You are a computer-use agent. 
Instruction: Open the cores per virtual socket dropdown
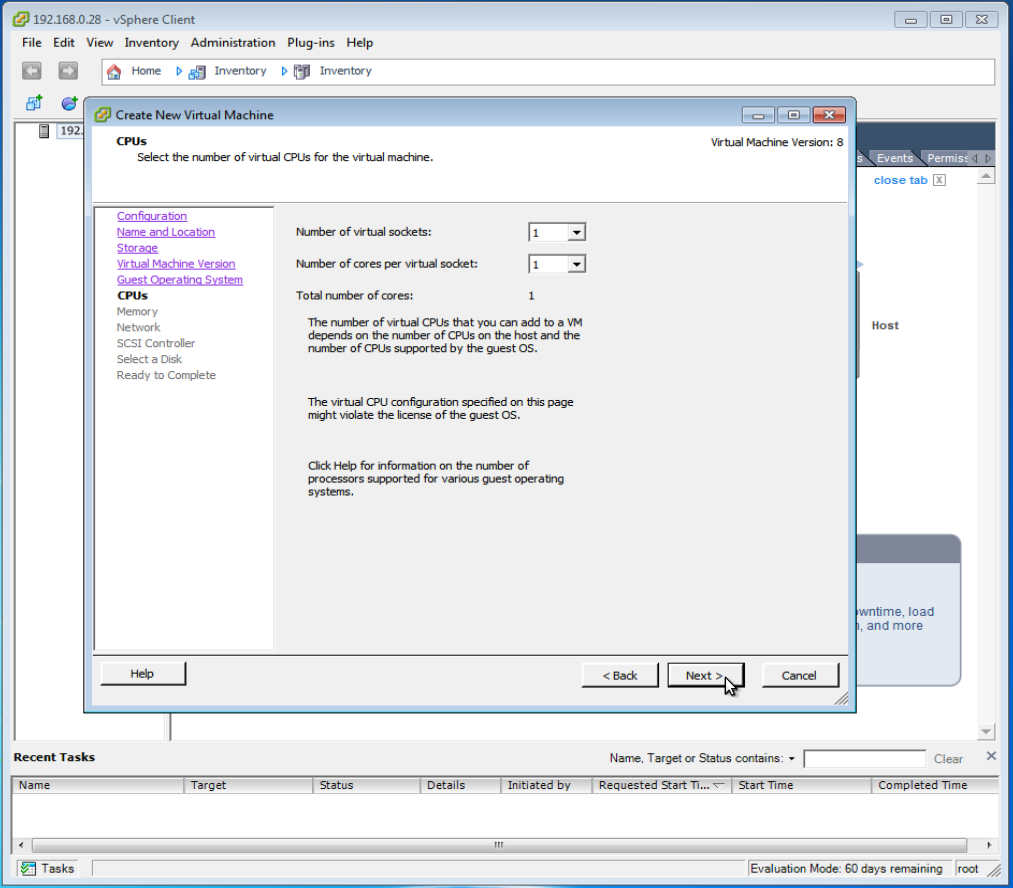click(576, 264)
